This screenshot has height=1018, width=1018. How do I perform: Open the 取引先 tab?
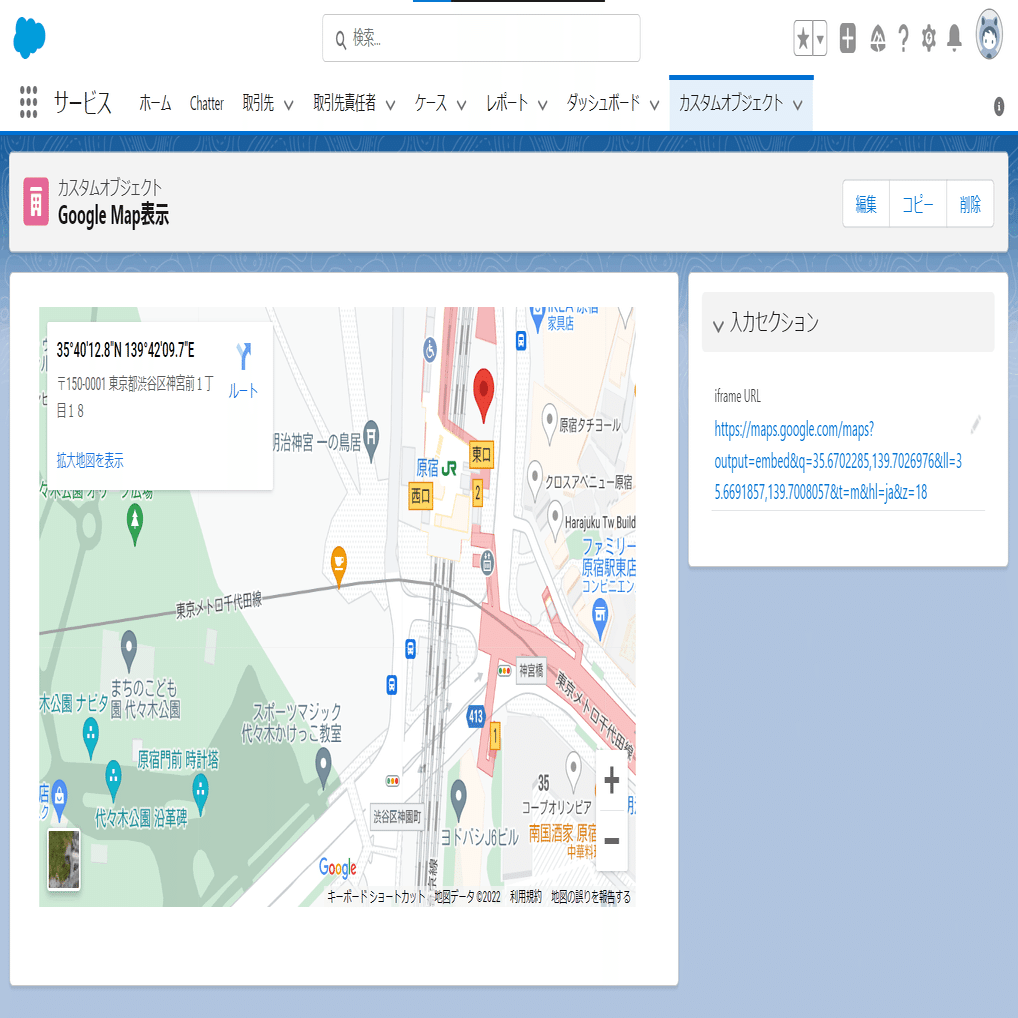(258, 103)
